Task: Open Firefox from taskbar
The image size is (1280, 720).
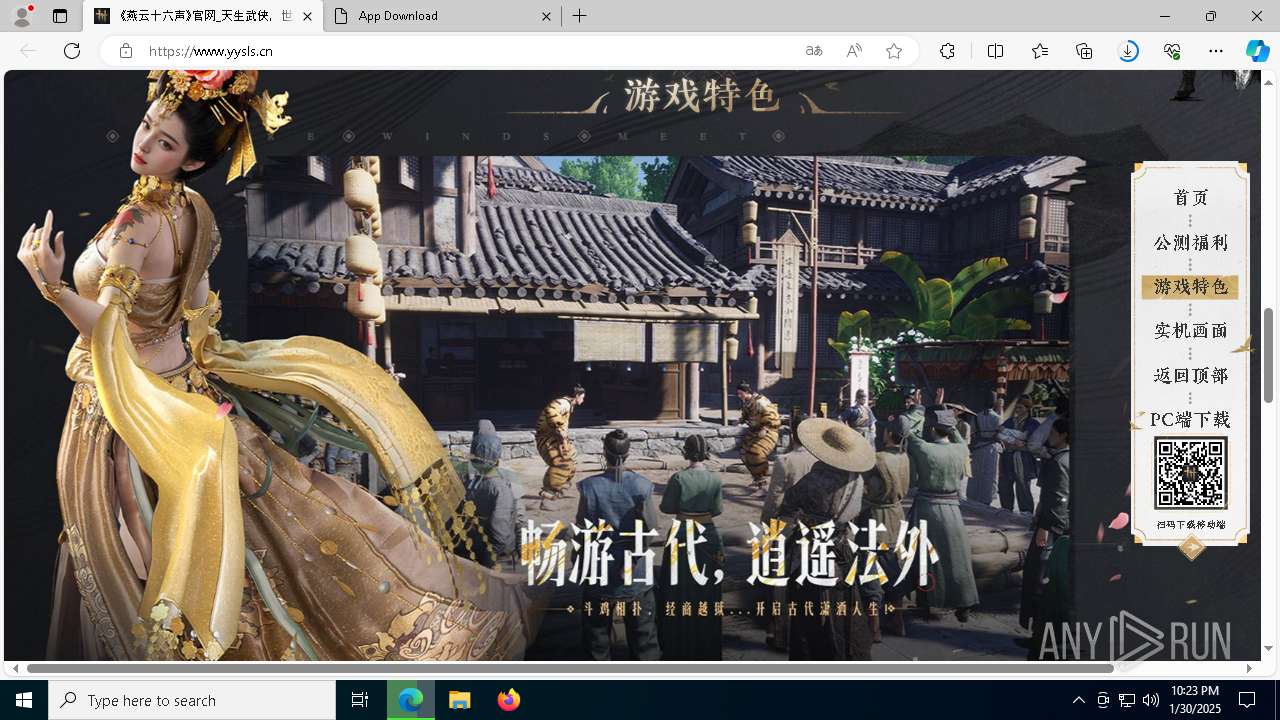Action: (509, 700)
